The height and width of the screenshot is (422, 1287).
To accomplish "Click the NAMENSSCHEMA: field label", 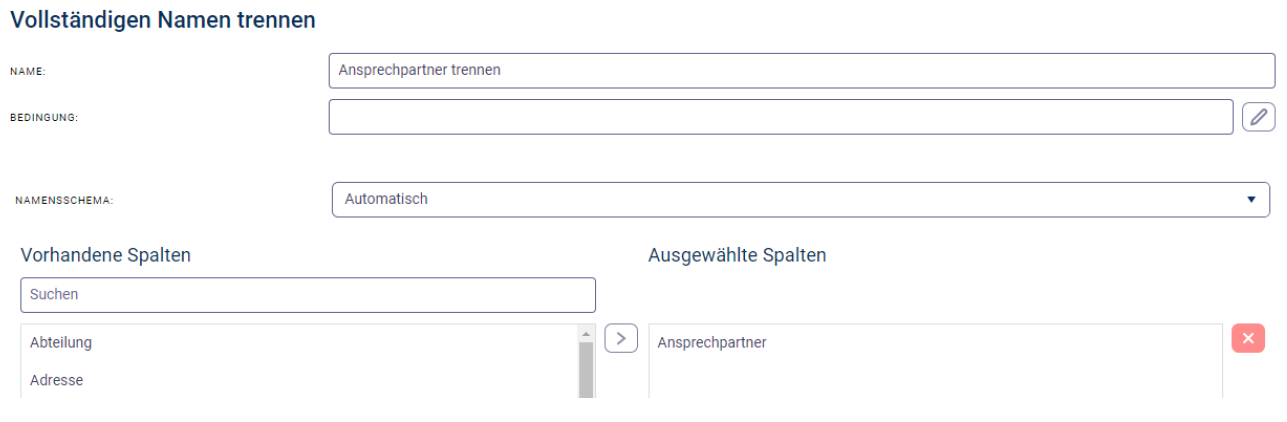I will click(64, 200).
